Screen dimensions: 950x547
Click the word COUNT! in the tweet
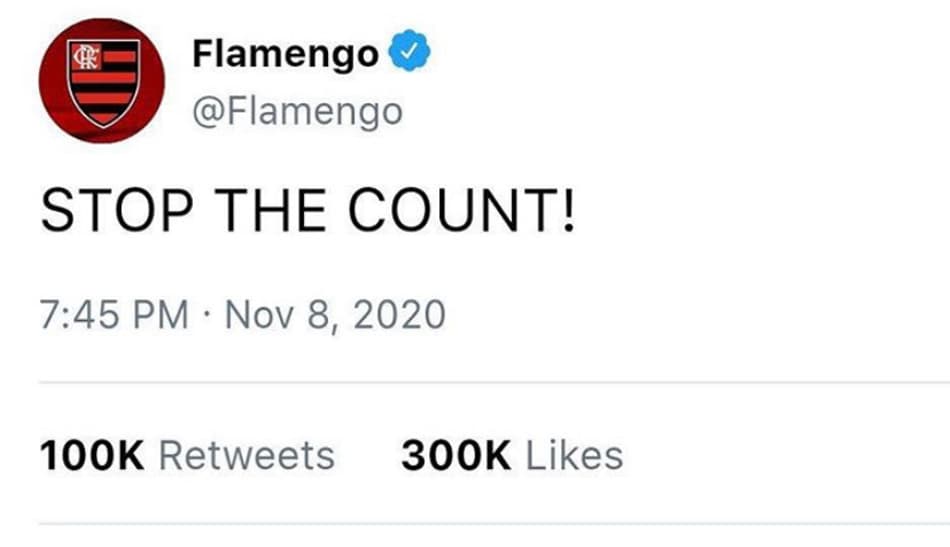(x=461, y=210)
